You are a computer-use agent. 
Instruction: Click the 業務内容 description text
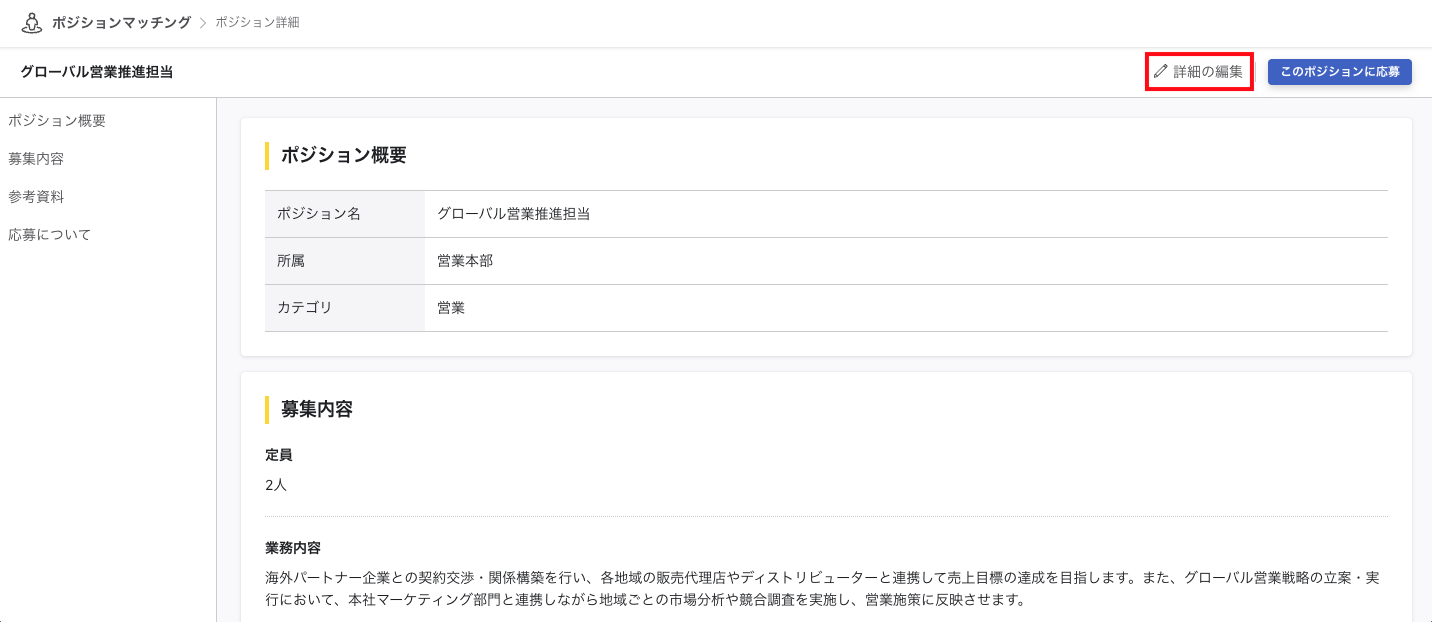point(700,574)
